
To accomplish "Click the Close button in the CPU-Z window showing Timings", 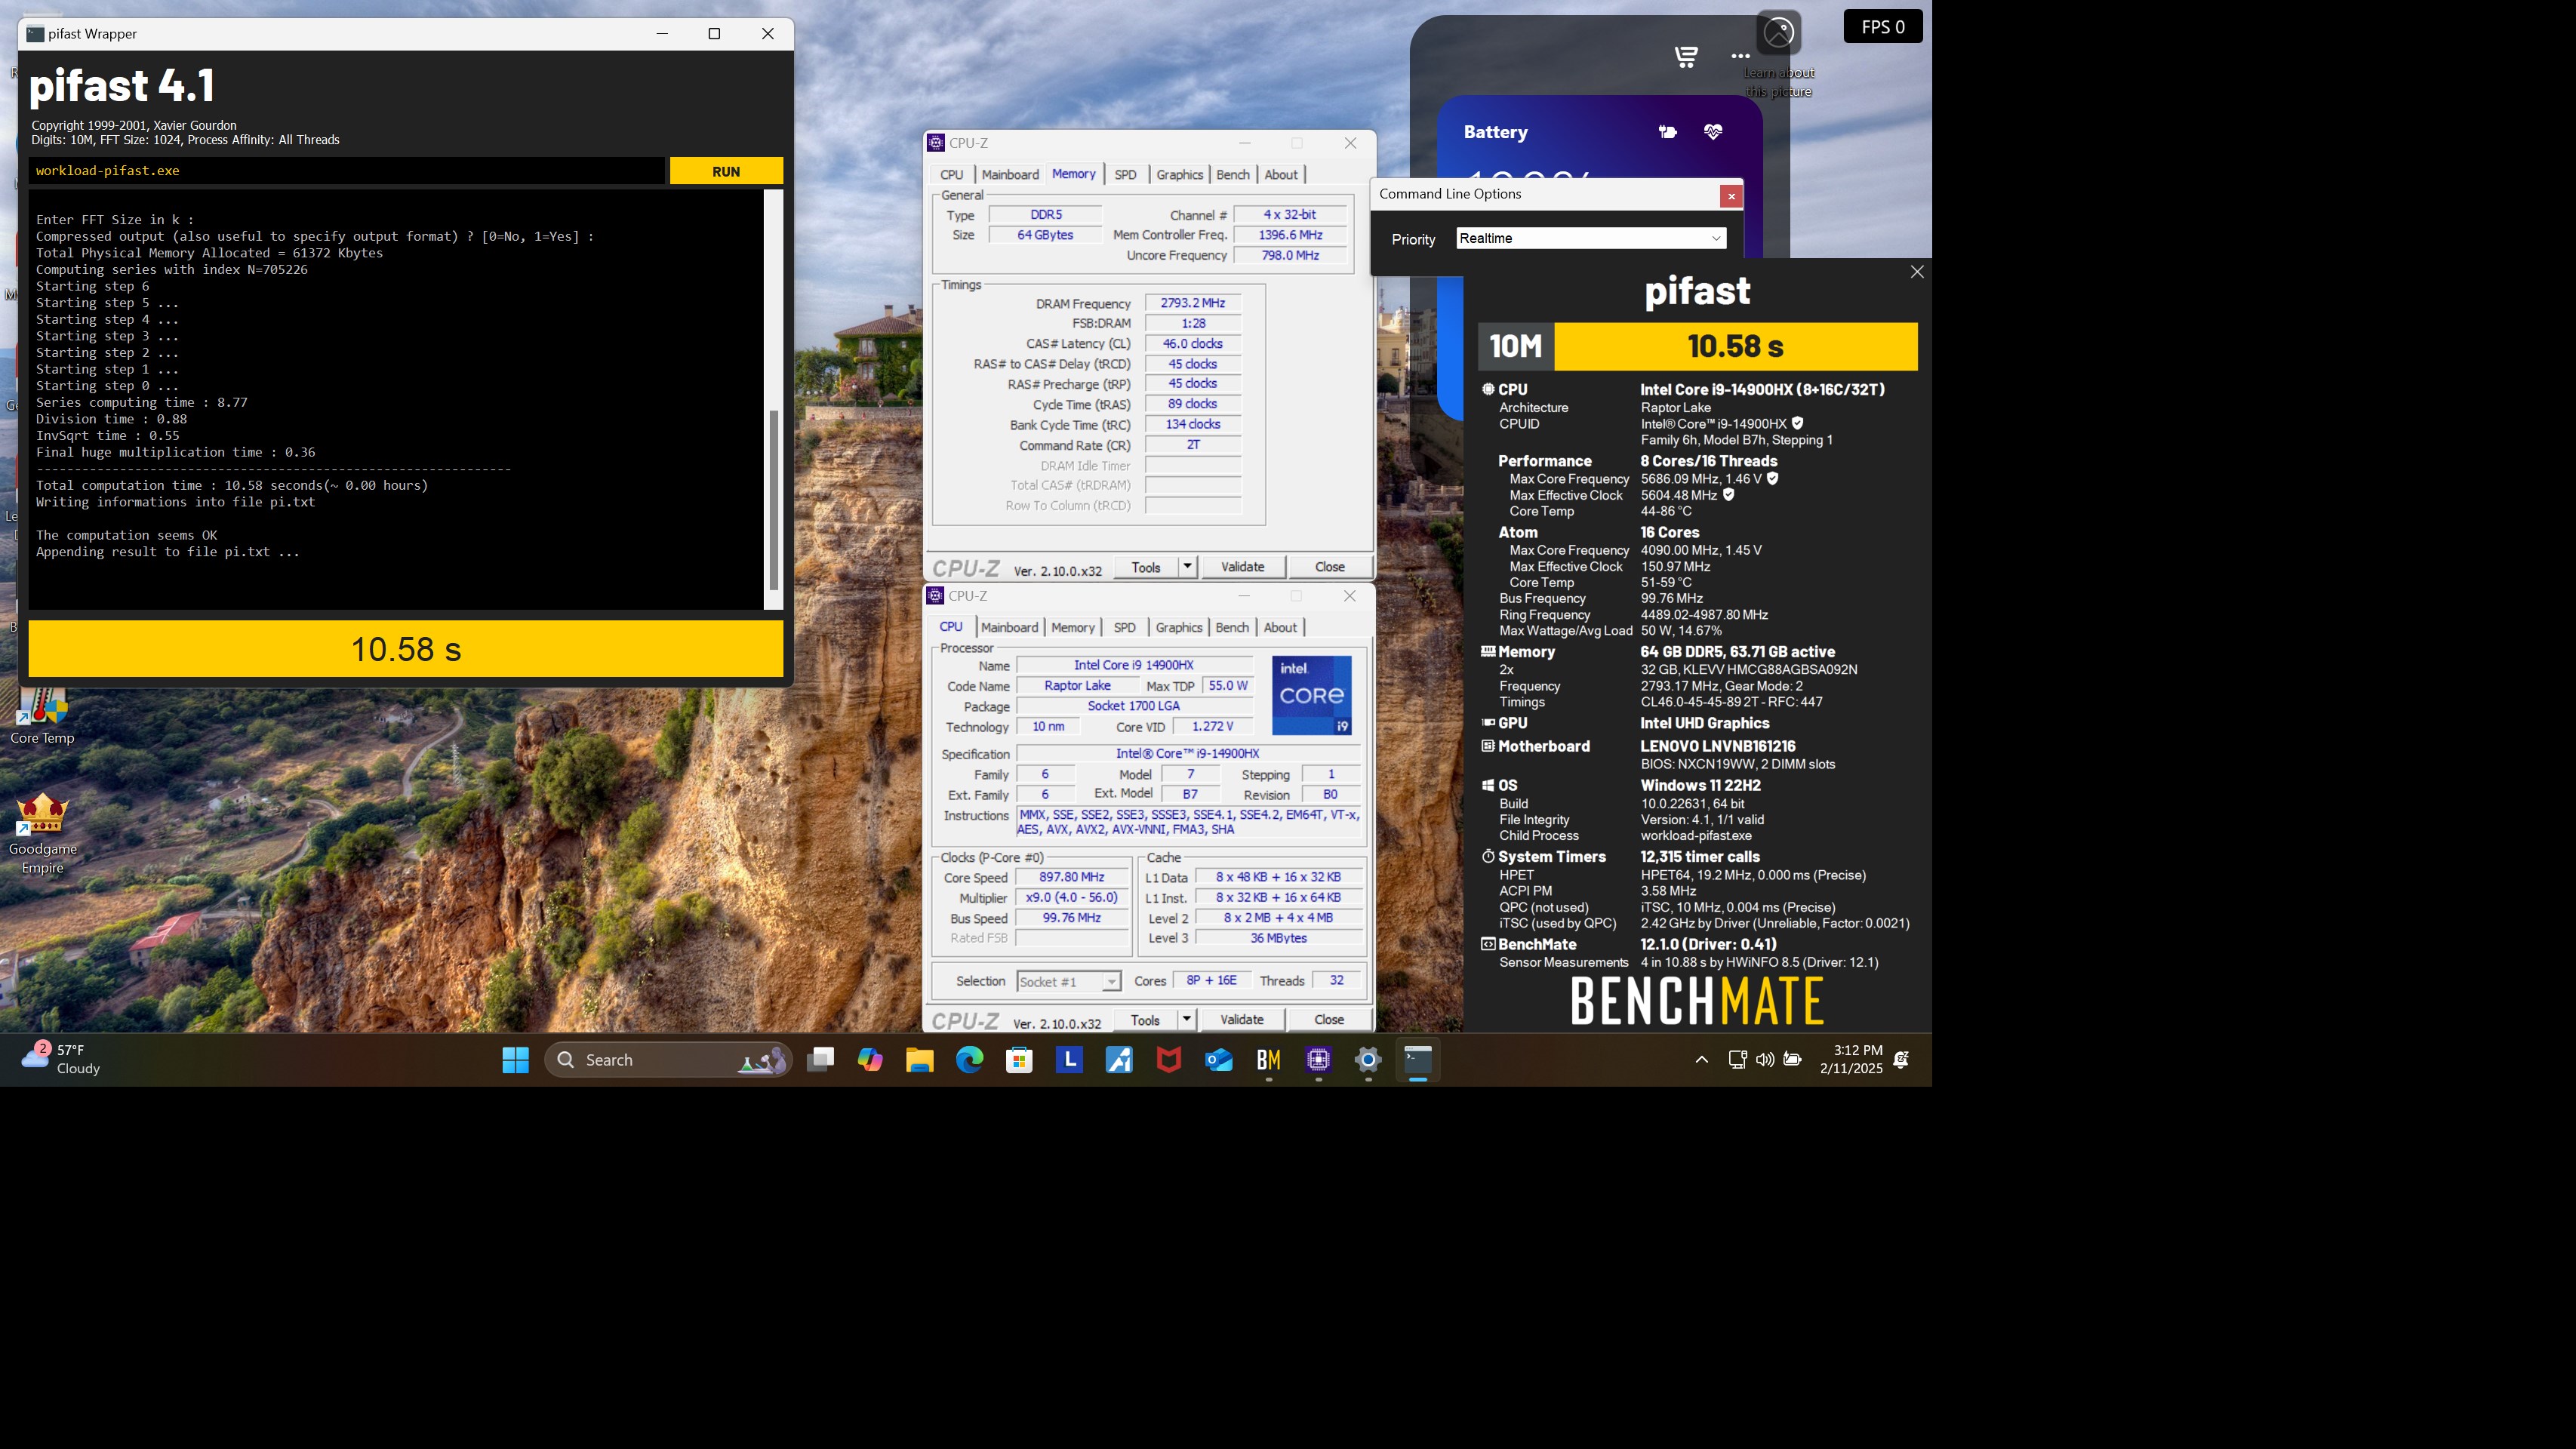I will coord(1329,567).
